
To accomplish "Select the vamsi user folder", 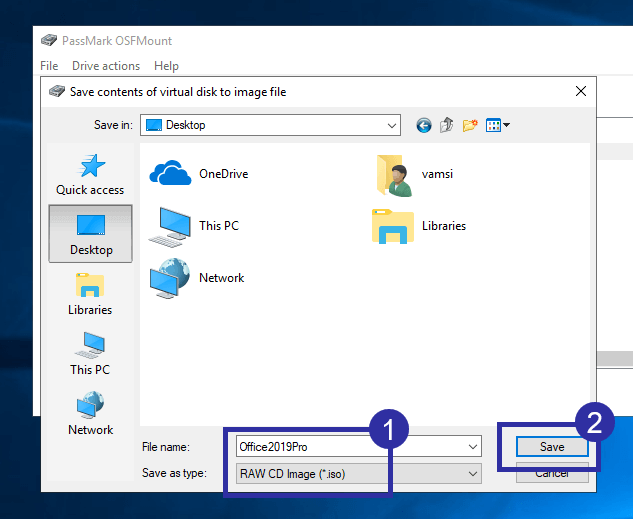I will 415,175.
